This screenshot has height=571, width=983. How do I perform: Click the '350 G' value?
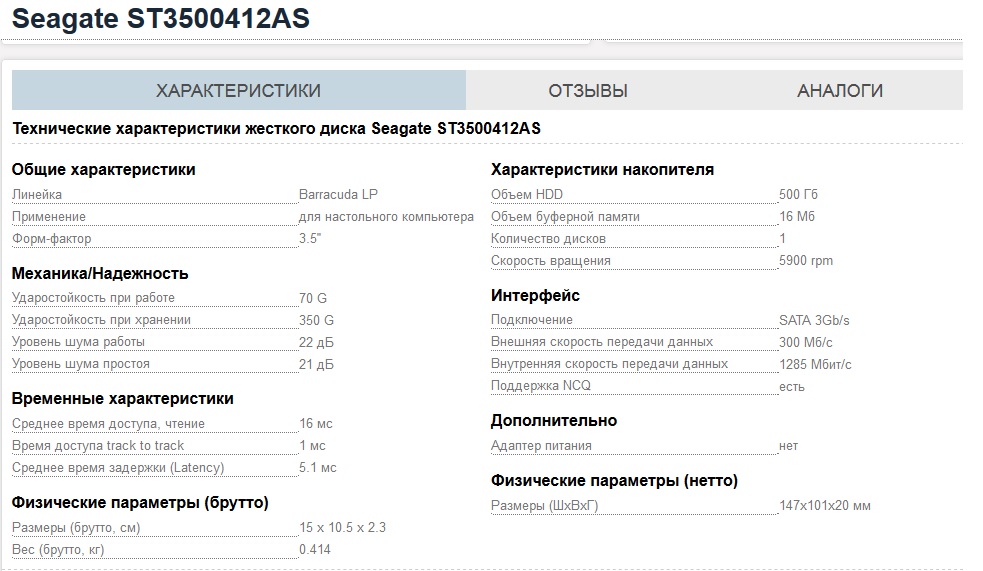316,320
